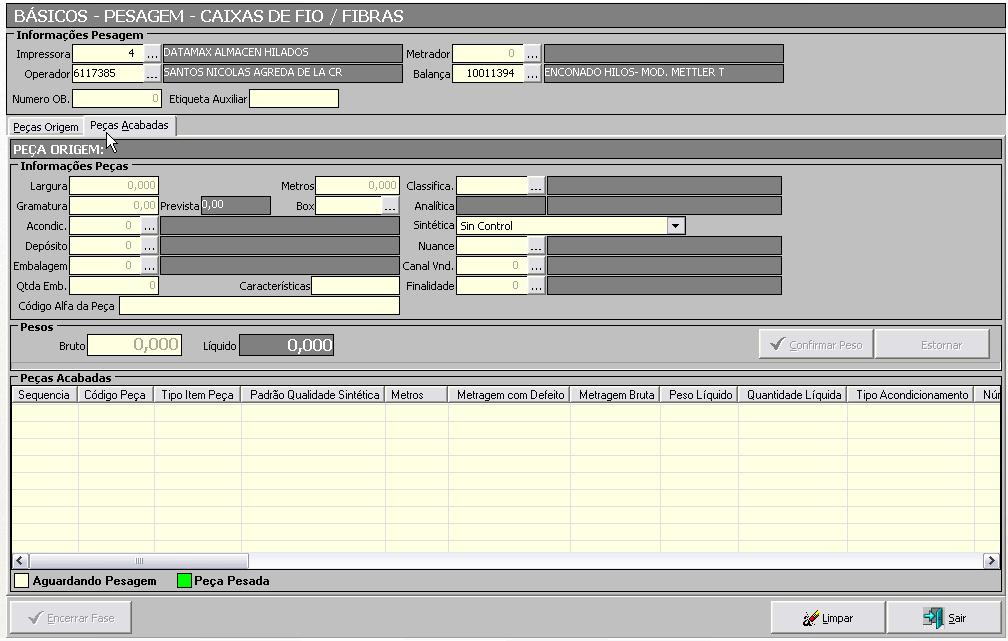1008x641 pixels.
Task: Focus the Numero OB. input field
Action: point(116,99)
